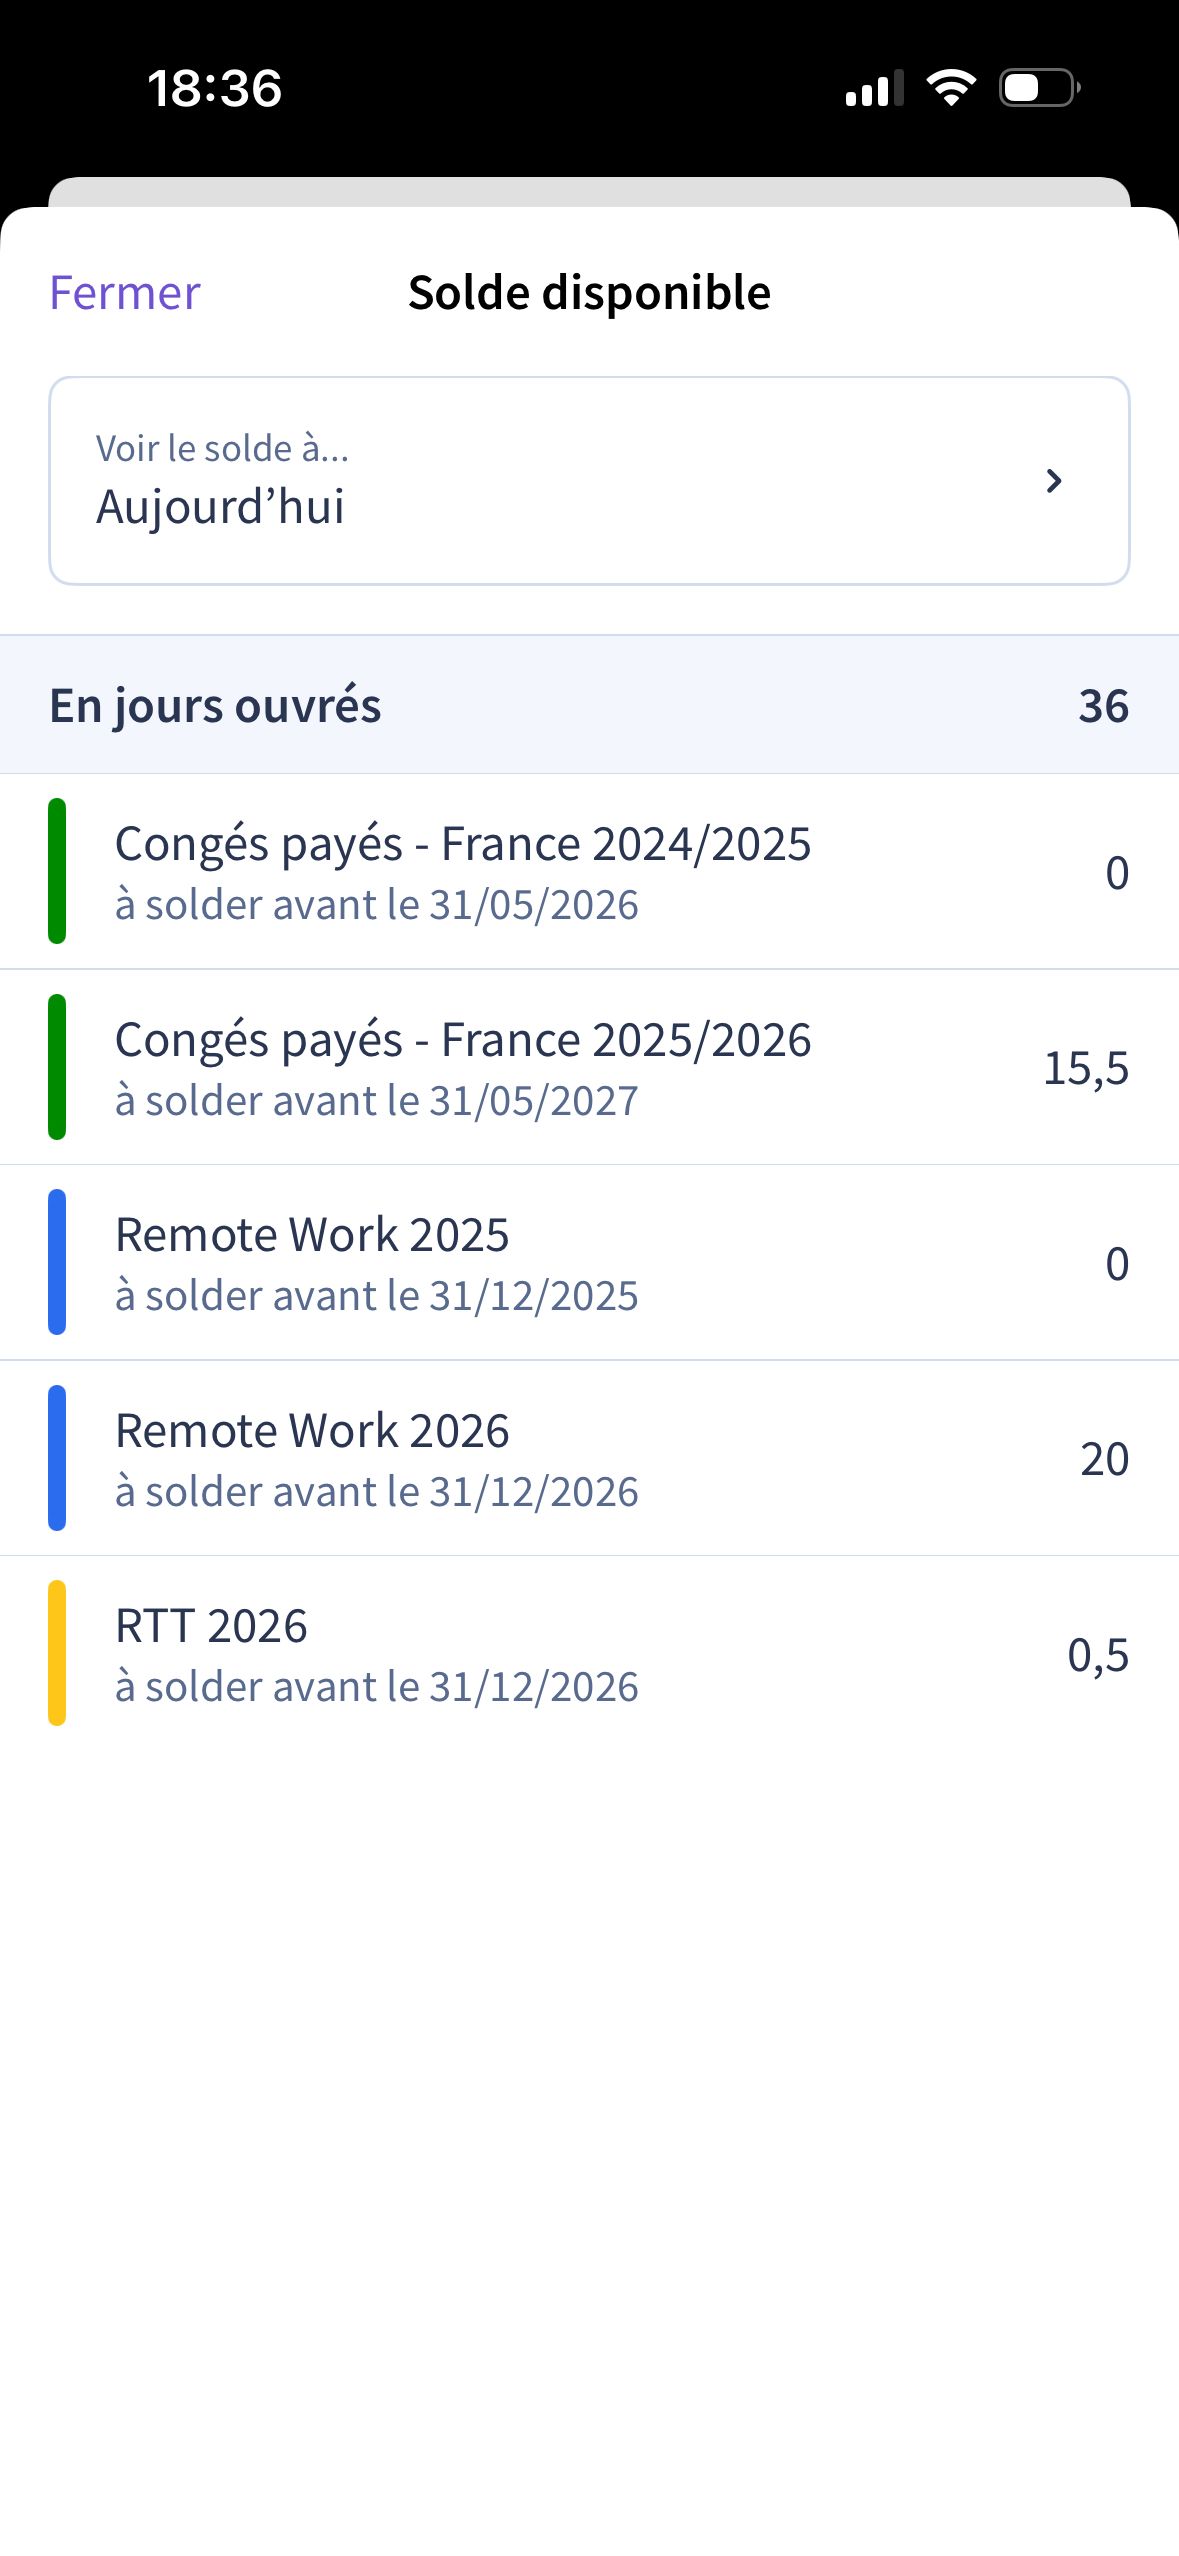Viewport: 1179px width, 2556px height.
Task: Tap the 0,5 RTT balance value
Action: (1097, 1655)
